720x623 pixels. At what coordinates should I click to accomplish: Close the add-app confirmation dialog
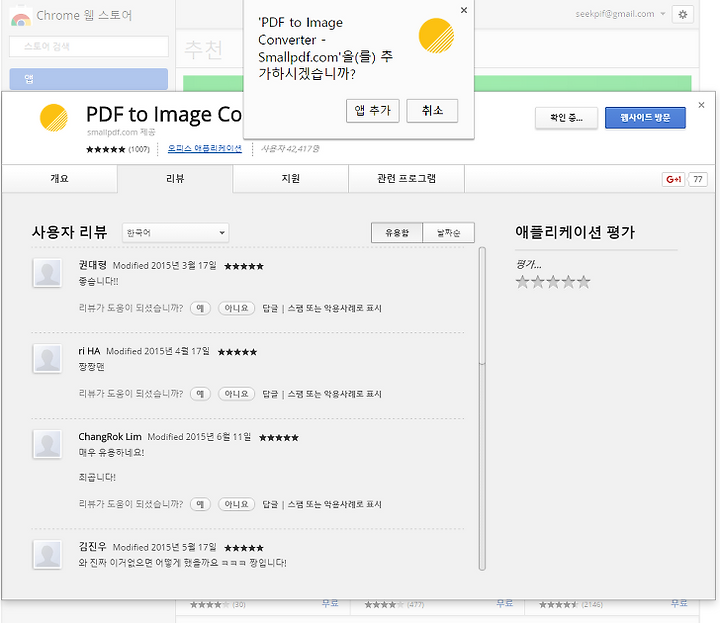464,10
